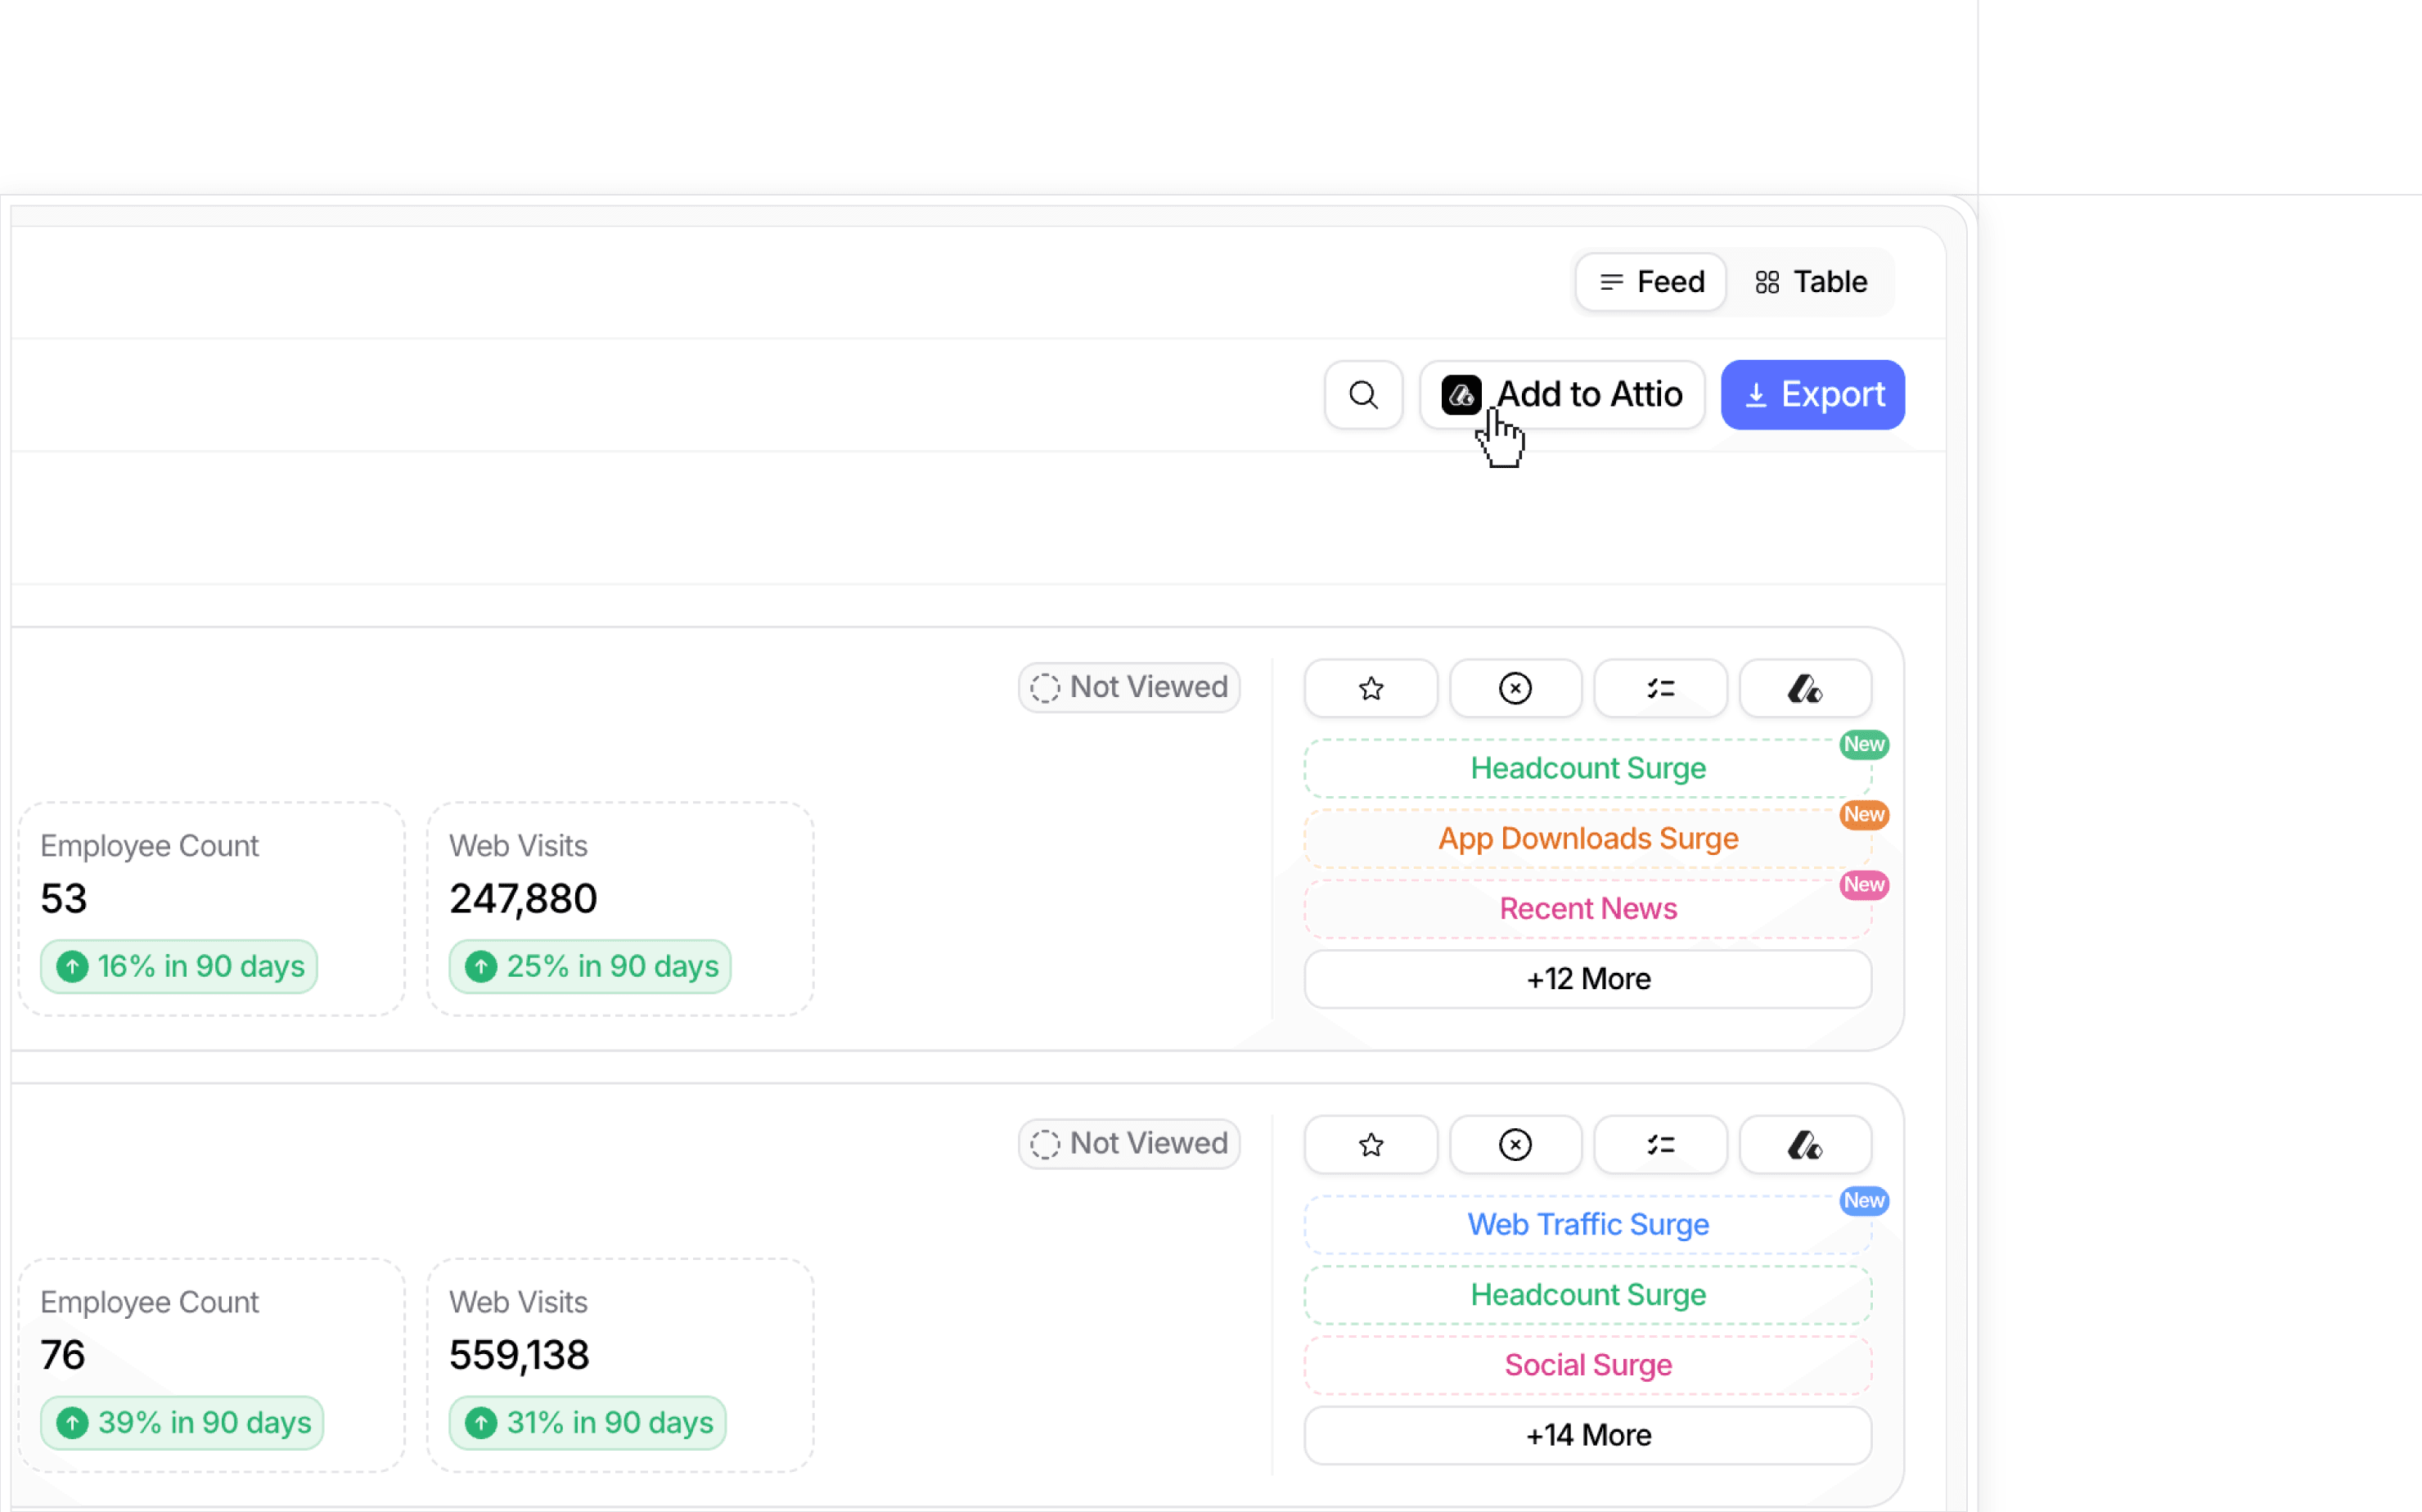Viewport: 2422px width, 1512px height.
Task: Open the search magnifier button
Action: [1363, 395]
